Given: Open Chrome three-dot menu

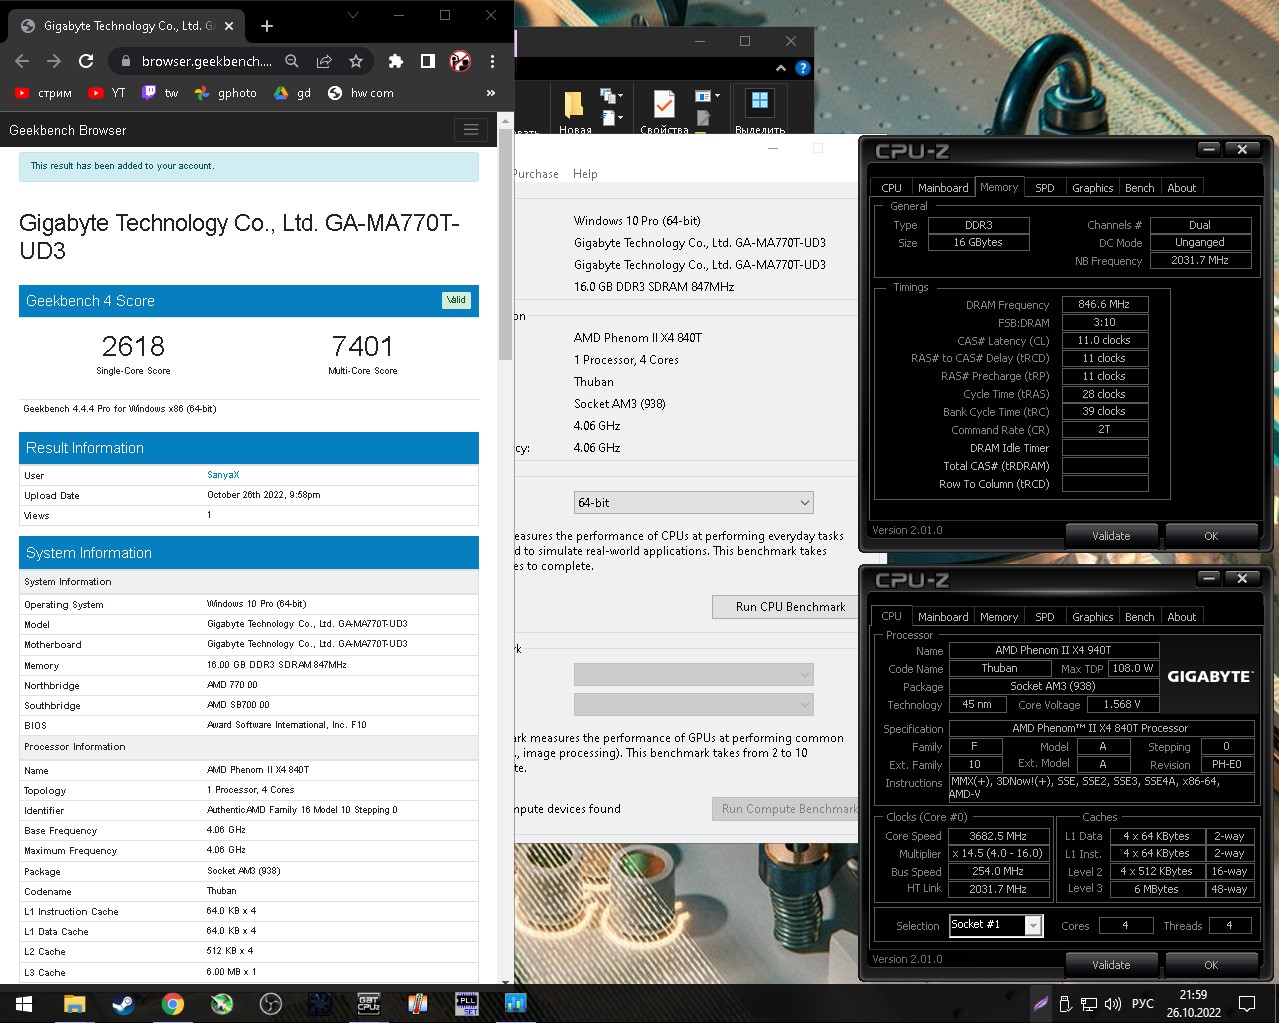Looking at the screenshot, I should click(492, 61).
